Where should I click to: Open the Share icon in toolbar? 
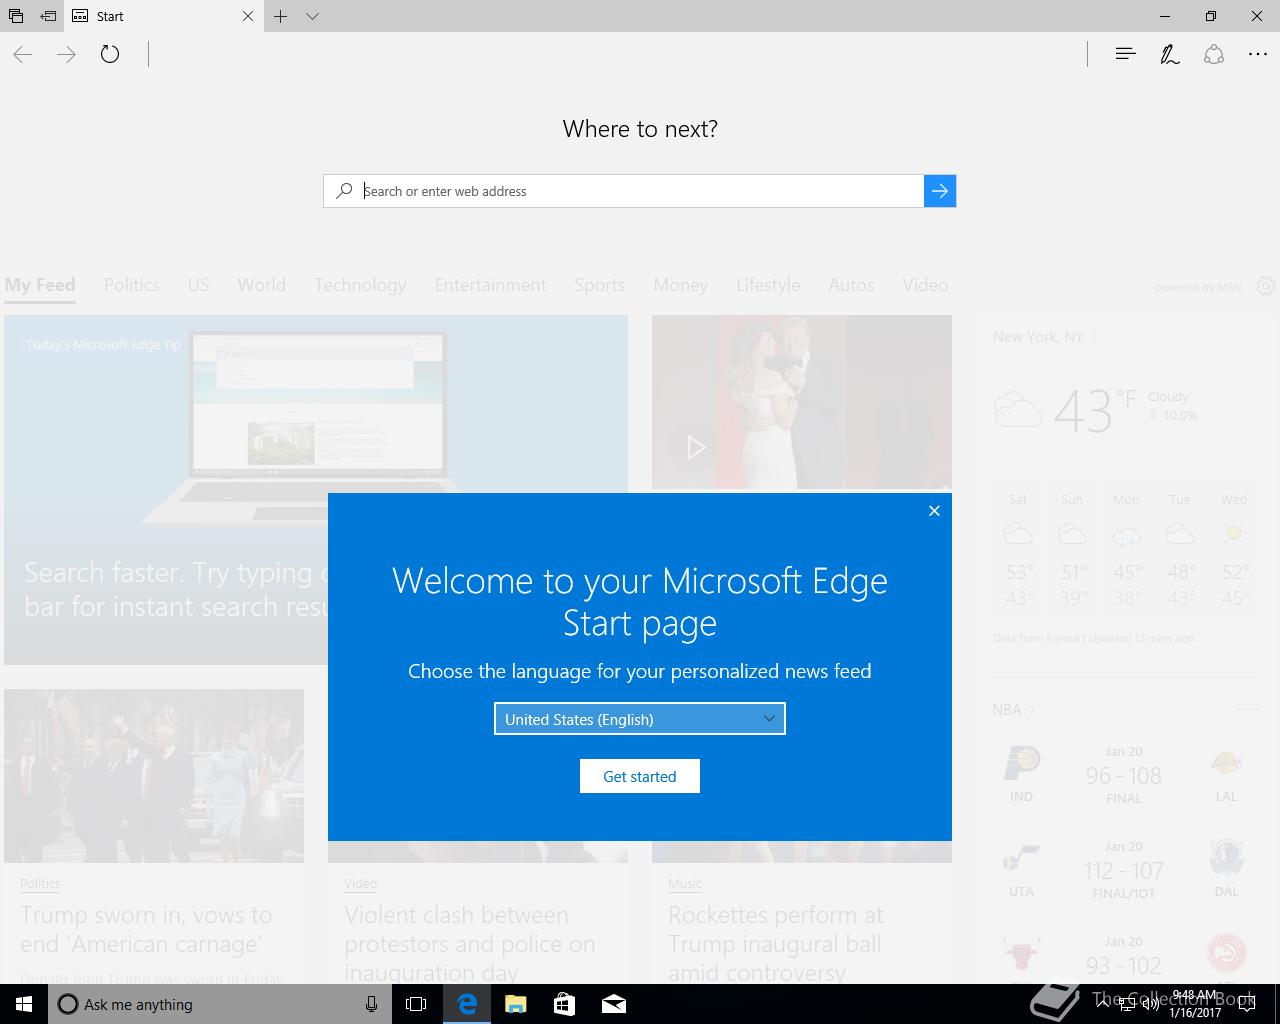pos(1214,54)
